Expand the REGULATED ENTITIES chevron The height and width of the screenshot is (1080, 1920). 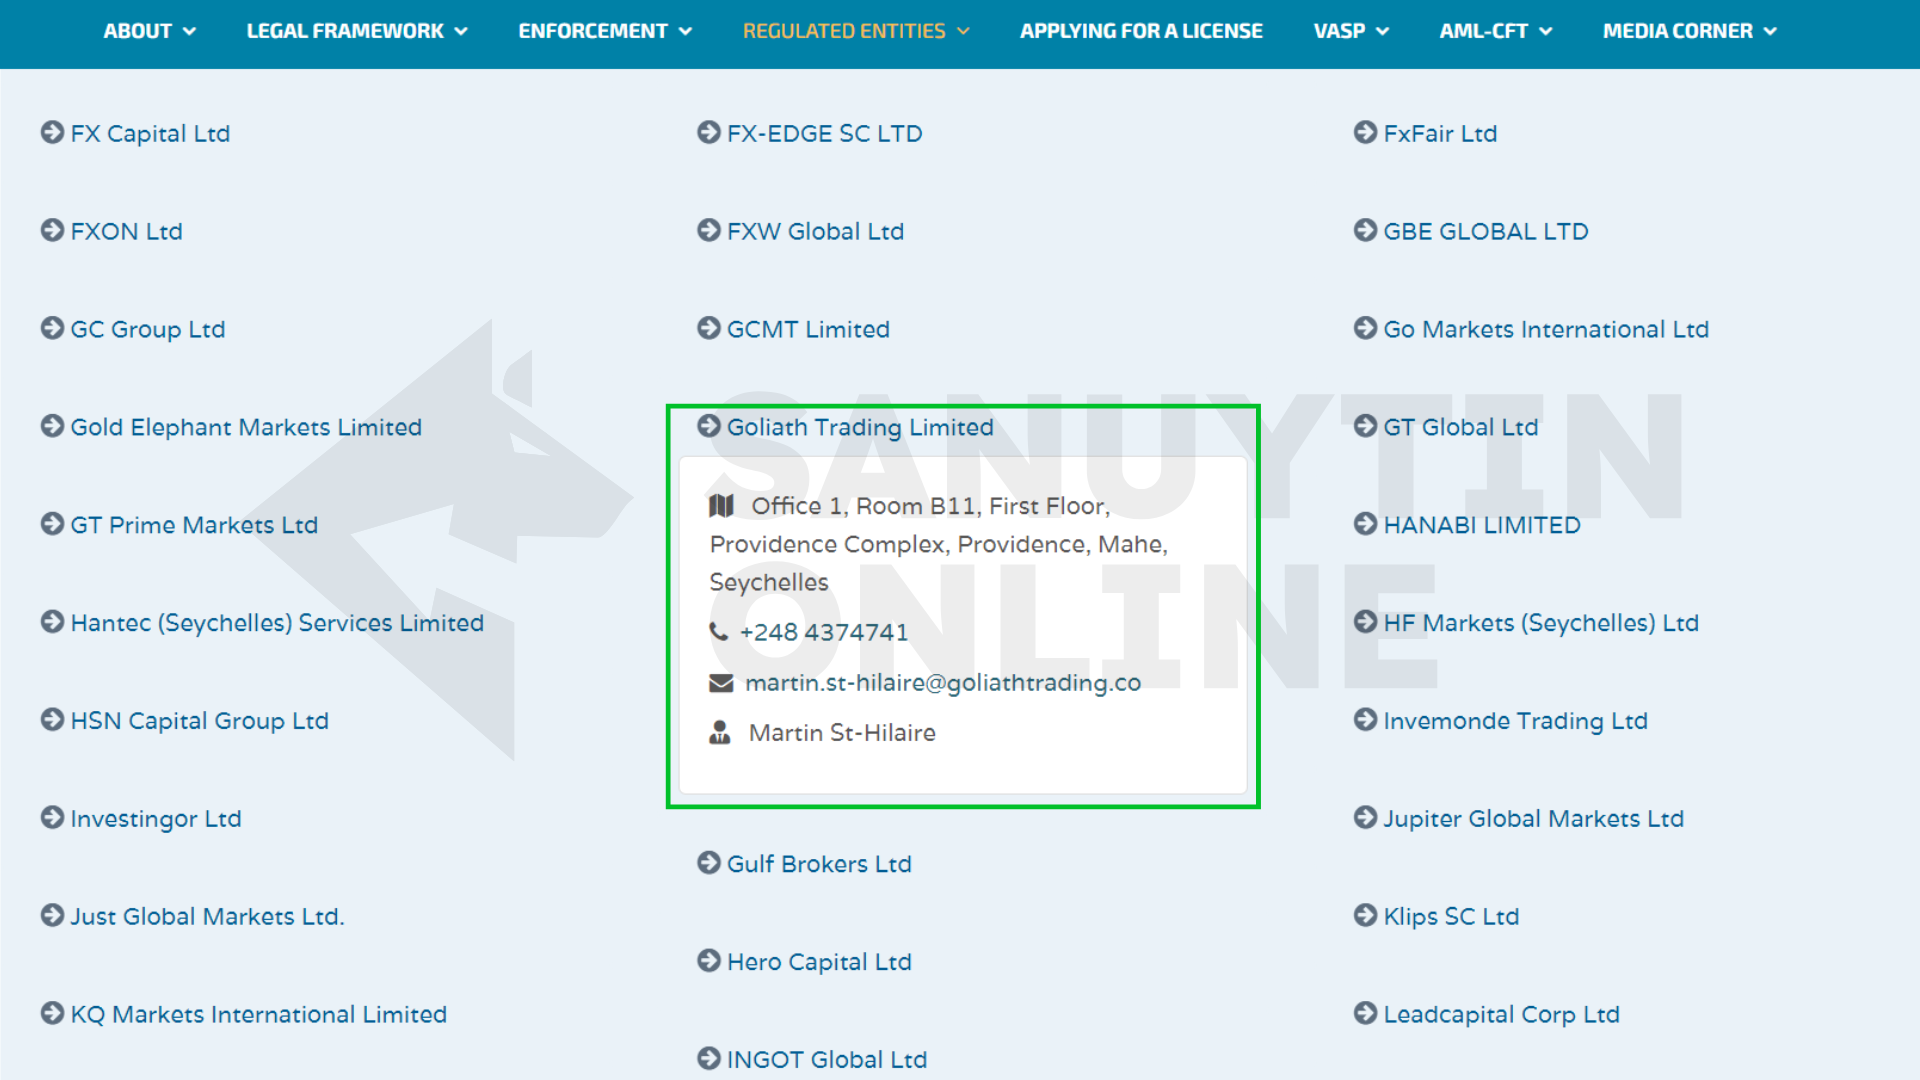963,31
